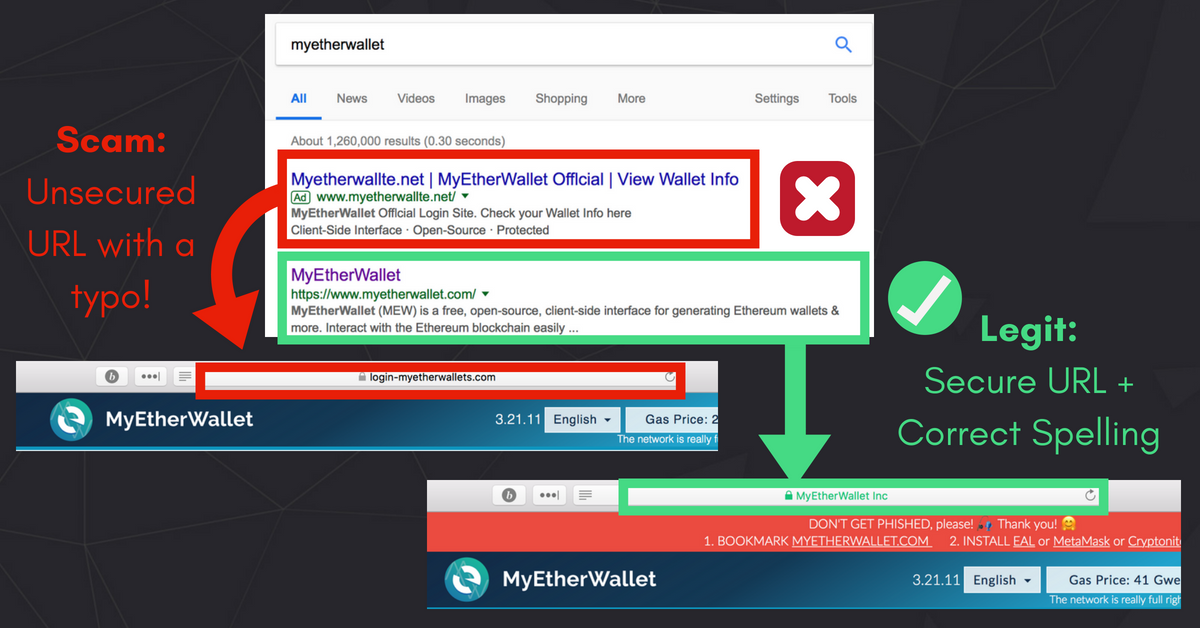Click the MyEtherWallet logo on the scam page
This screenshot has width=1200, height=628.
(x=72, y=420)
